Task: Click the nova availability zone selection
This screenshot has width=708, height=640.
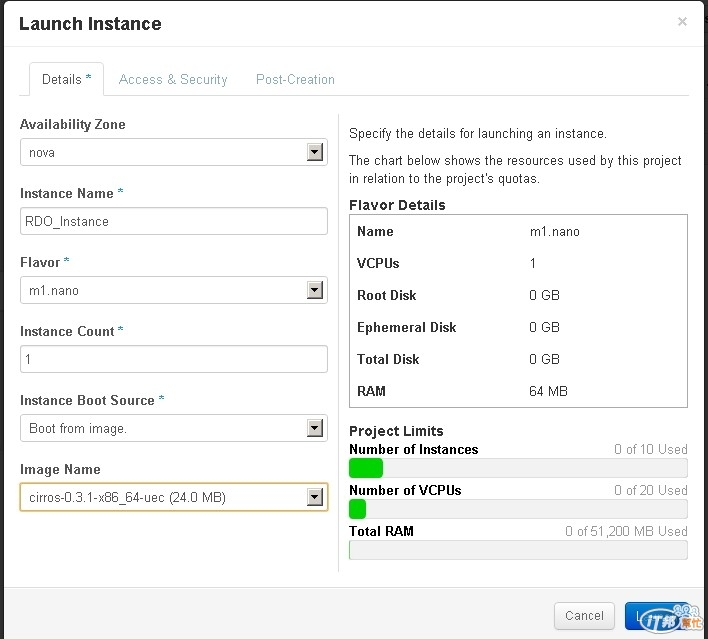Action: click(x=160, y=152)
